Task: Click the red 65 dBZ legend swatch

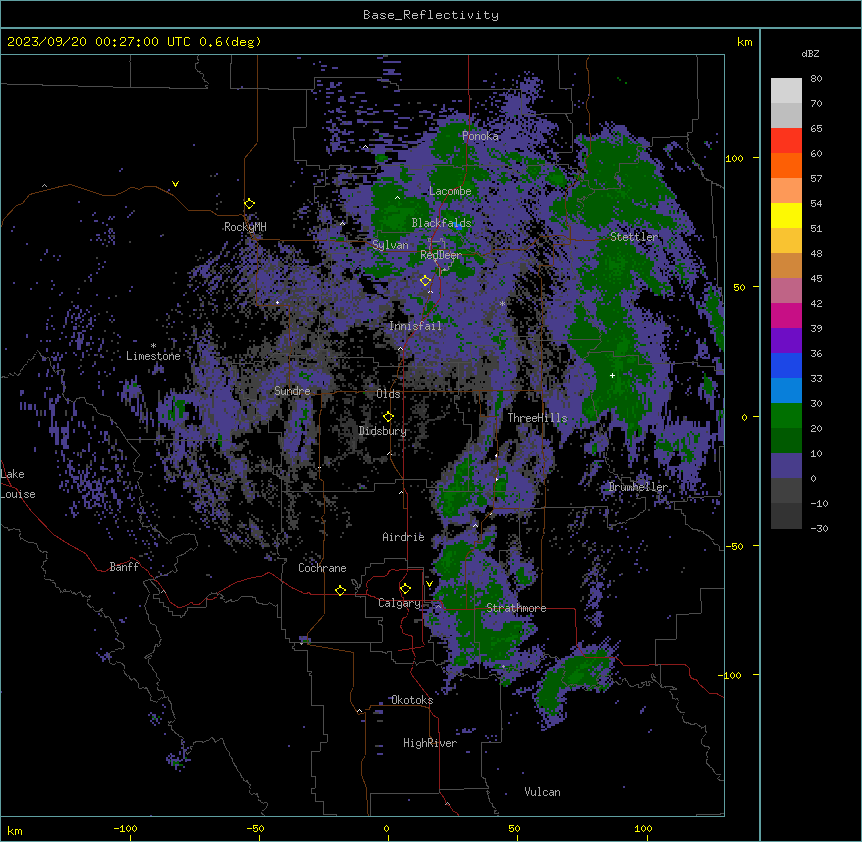Action: (786, 141)
